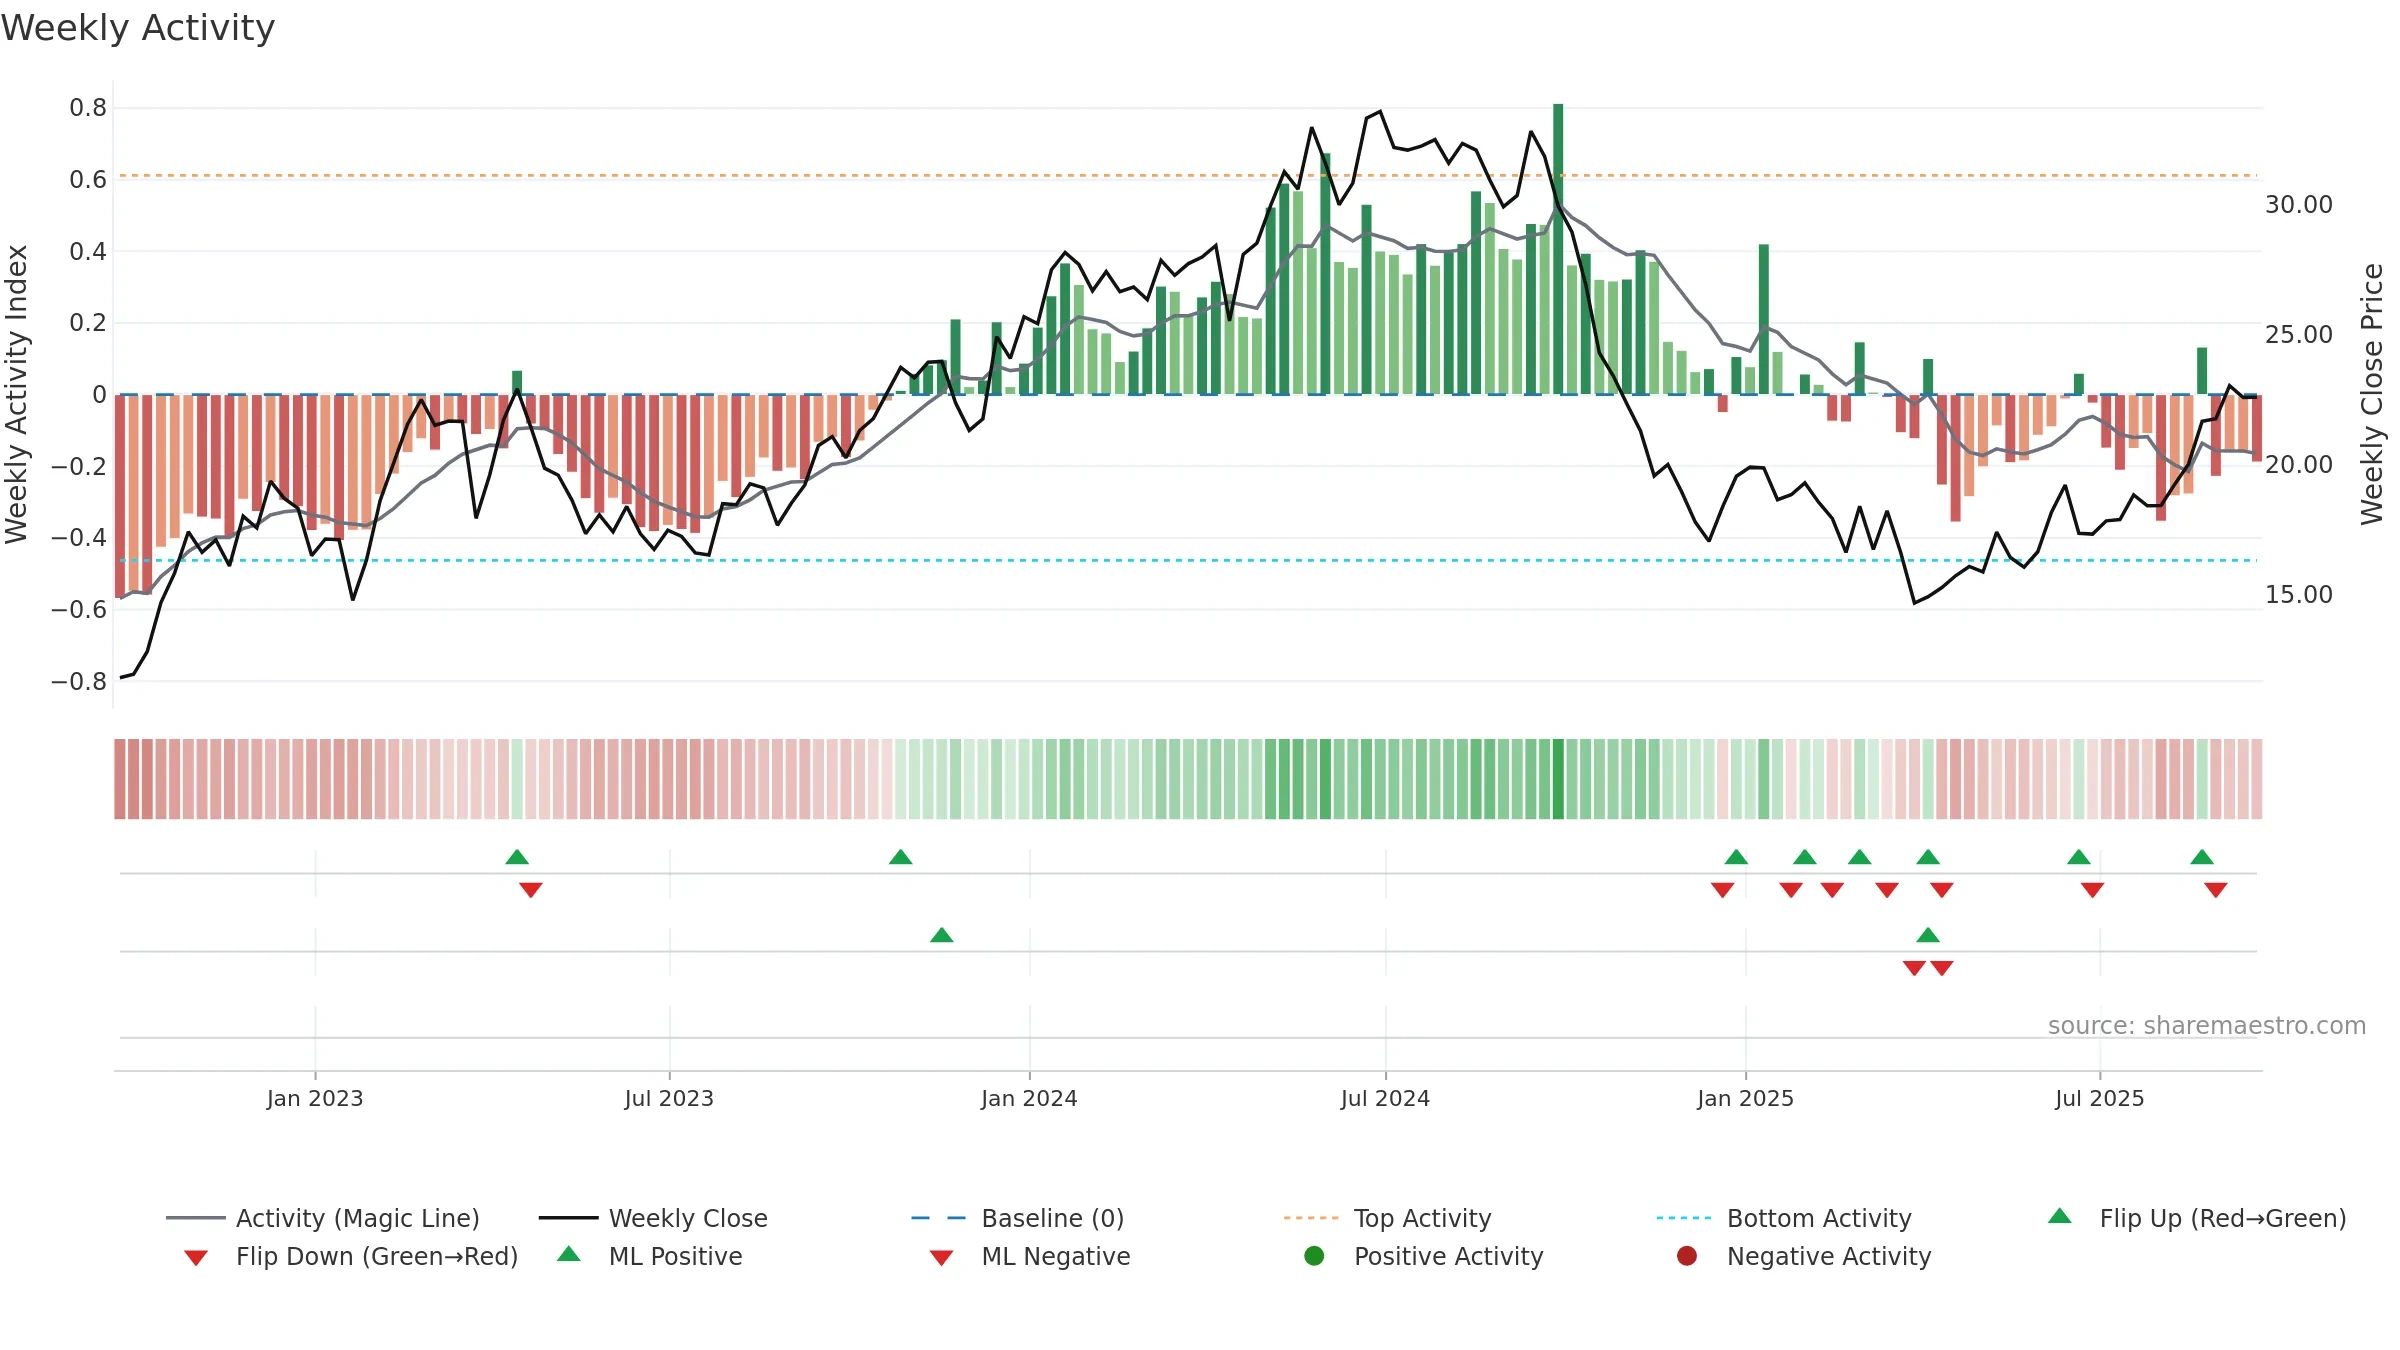Toggle Flip Up (Red→Green) in the legend
The width and height of the screenshot is (2400, 1350).
click(x=2196, y=1218)
